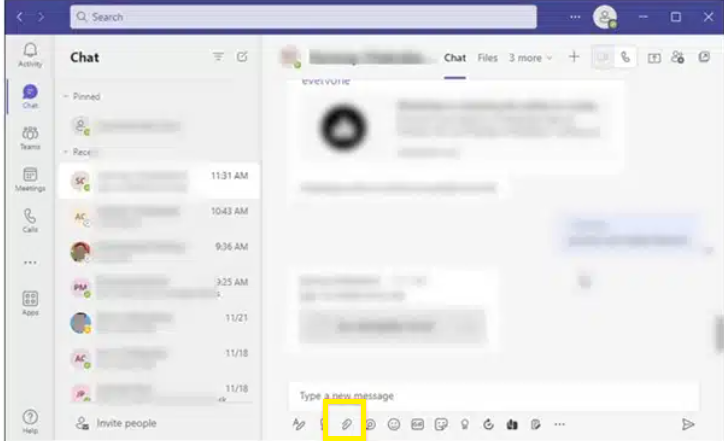The width and height of the screenshot is (724, 441).
Task: Click the attach file paperclip icon
Action: [x=346, y=424]
